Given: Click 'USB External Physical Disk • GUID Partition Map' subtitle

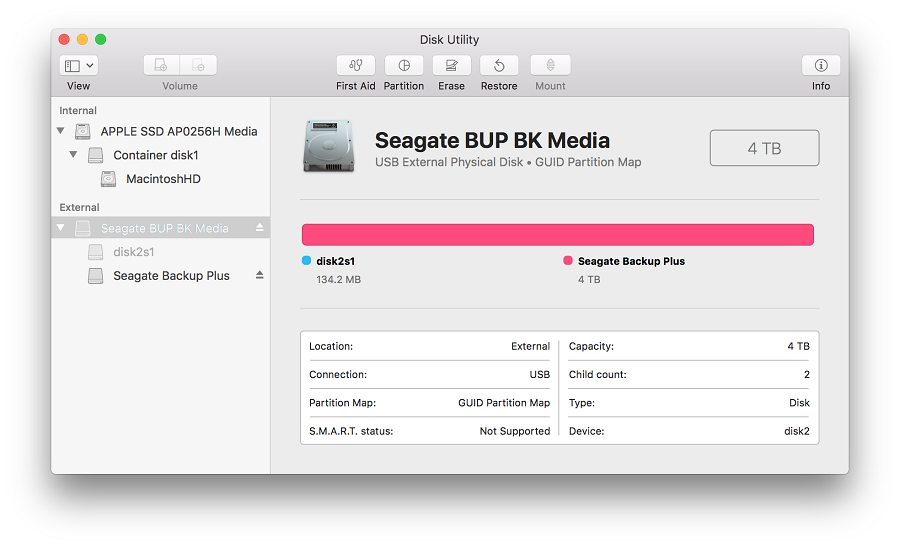Looking at the screenshot, I should (x=508, y=162).
